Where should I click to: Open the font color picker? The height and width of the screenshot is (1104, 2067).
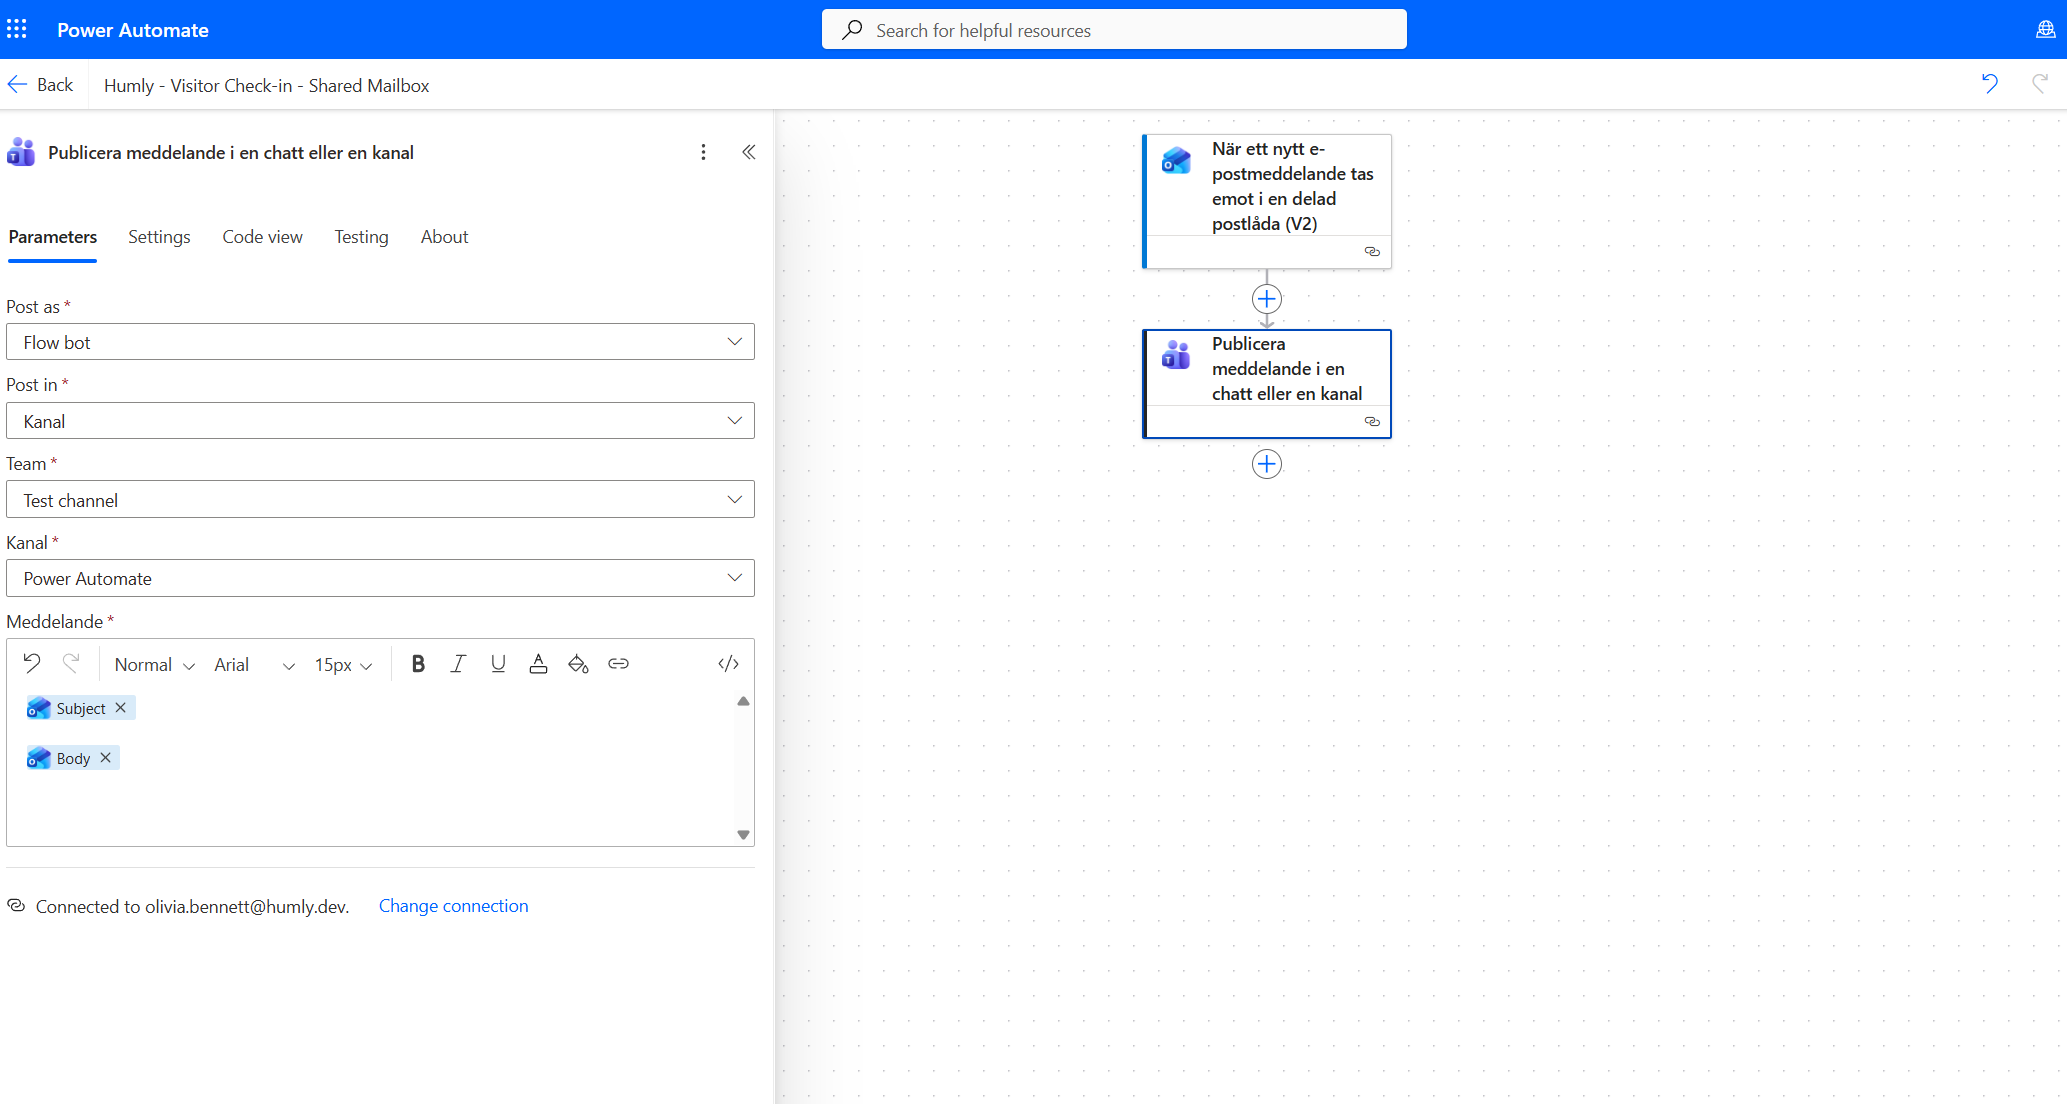click(538, 664)
